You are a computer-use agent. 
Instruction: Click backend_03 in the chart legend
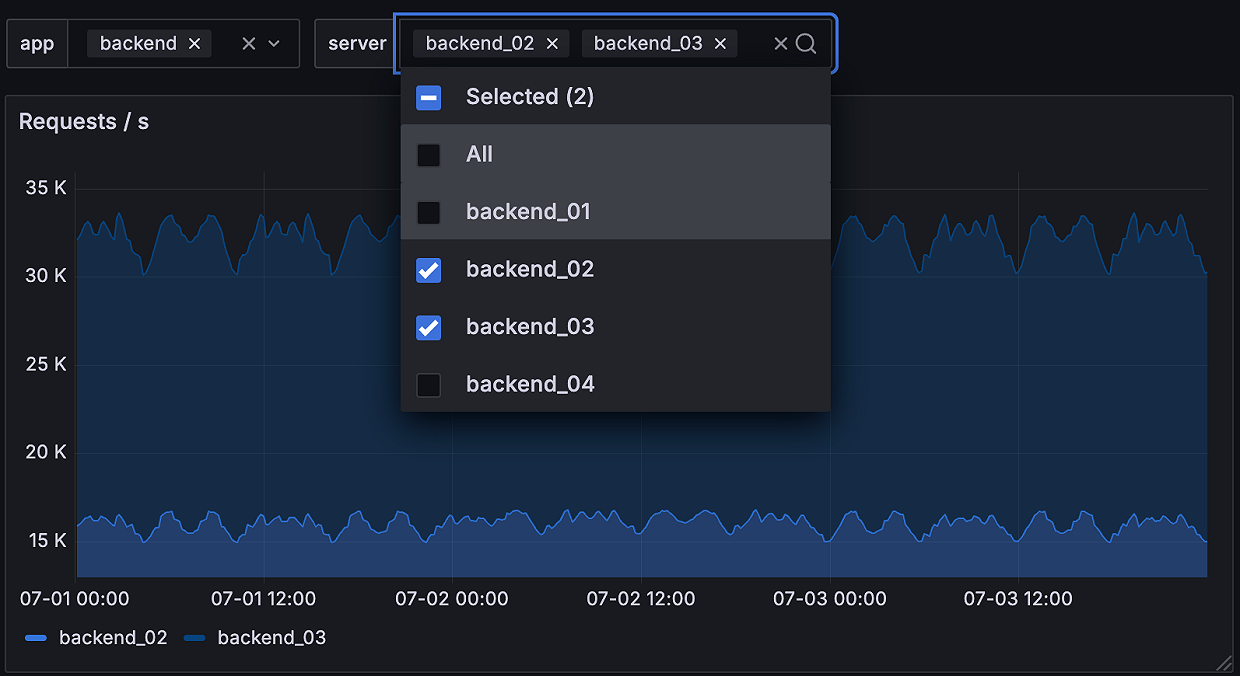272,637
